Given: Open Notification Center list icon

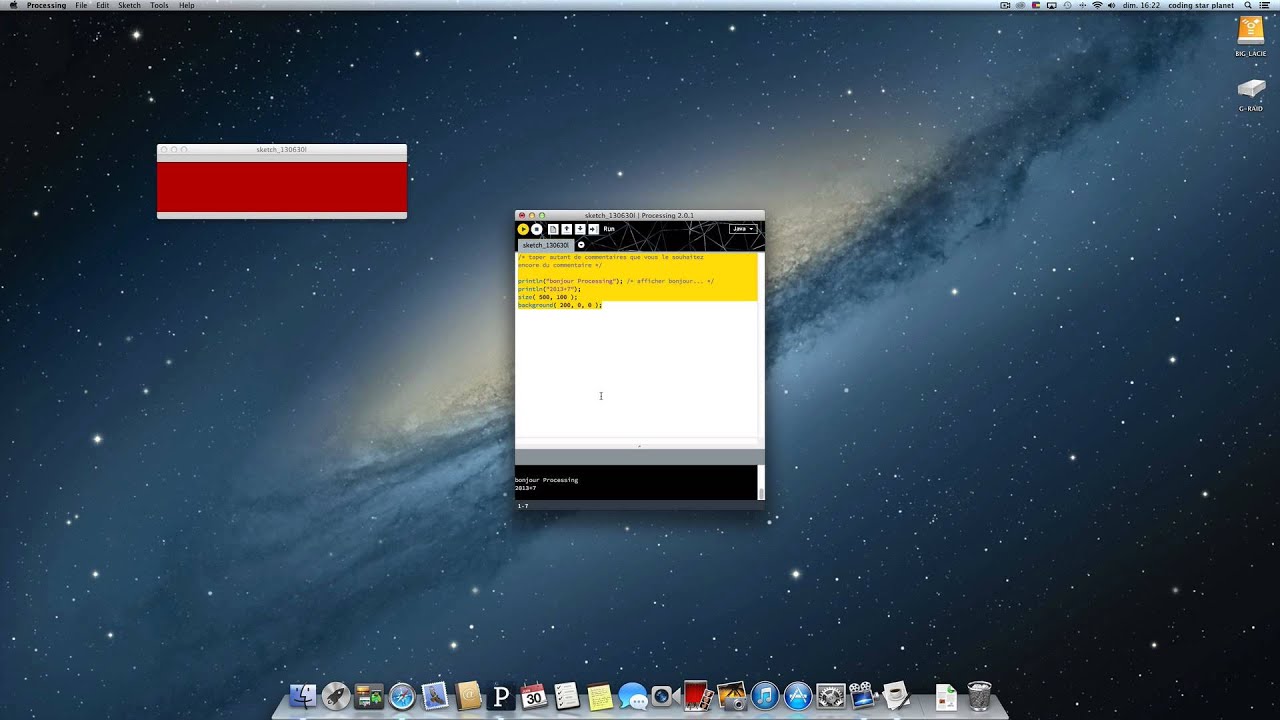Looking at the screenshot, I should coord(1266,5).
